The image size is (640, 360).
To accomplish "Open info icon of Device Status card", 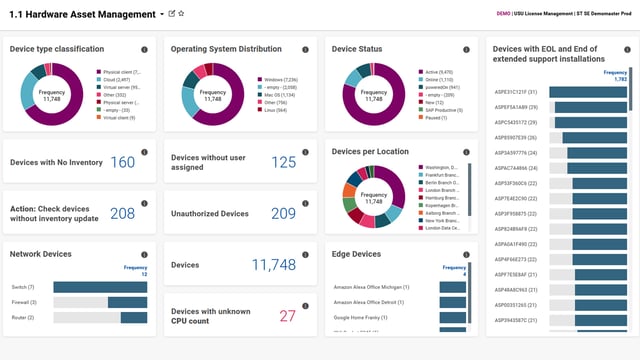I will point(466,49).
